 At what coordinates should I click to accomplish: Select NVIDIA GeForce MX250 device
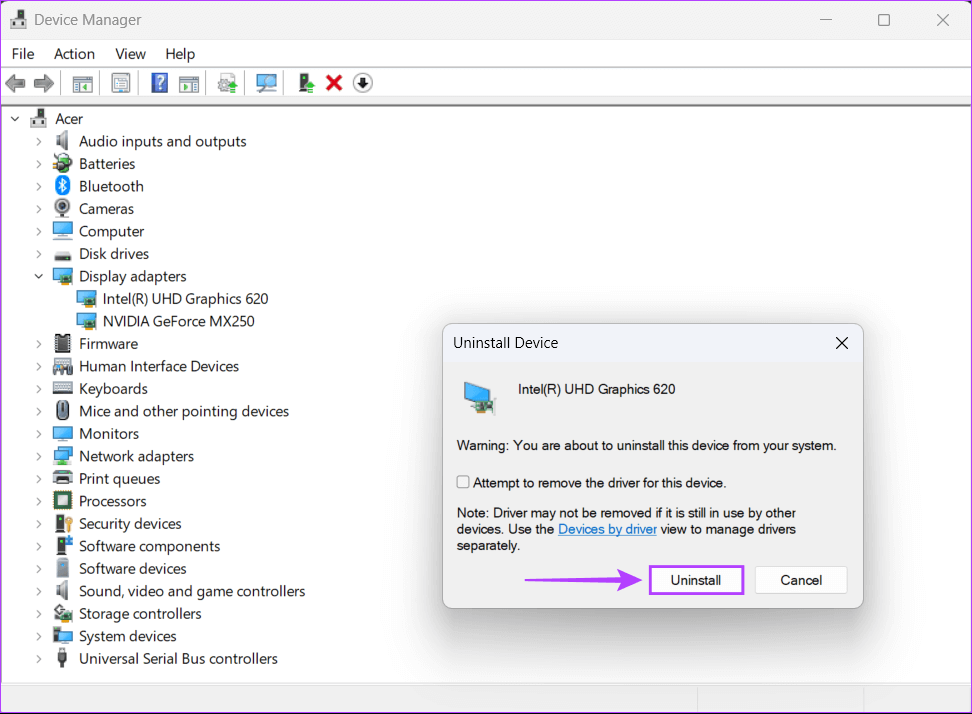pyautogui.click(x=179, y=321)
